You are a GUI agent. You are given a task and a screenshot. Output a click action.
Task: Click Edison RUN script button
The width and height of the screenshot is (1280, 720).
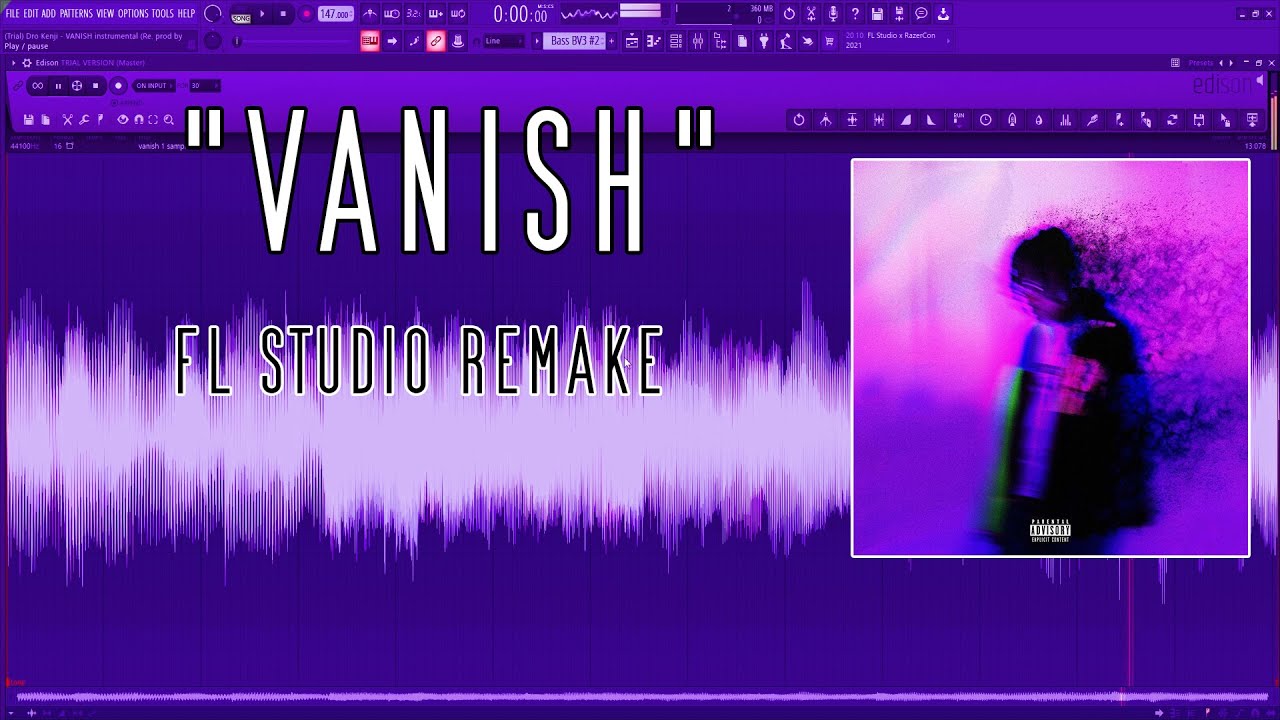click(x=959, y=120)
